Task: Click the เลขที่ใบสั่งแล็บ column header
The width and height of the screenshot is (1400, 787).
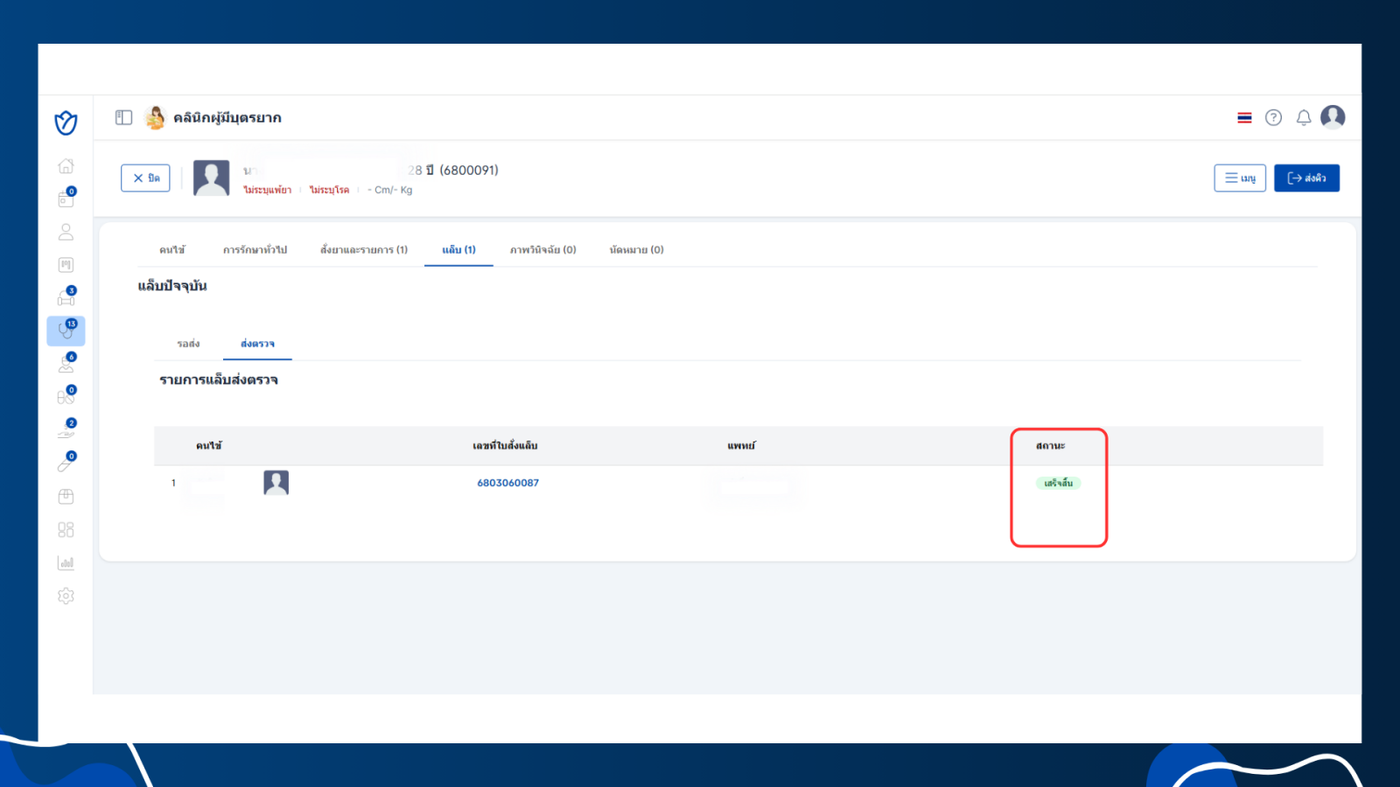Action: pyautogui.click(x=505, y=446)
